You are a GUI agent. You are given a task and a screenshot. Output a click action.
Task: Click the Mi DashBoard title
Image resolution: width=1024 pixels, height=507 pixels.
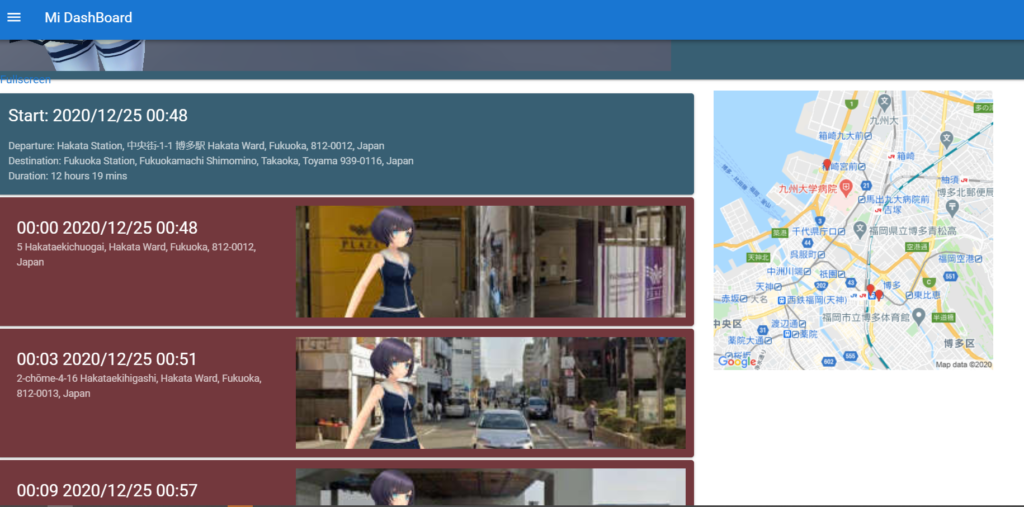point(88,18)
